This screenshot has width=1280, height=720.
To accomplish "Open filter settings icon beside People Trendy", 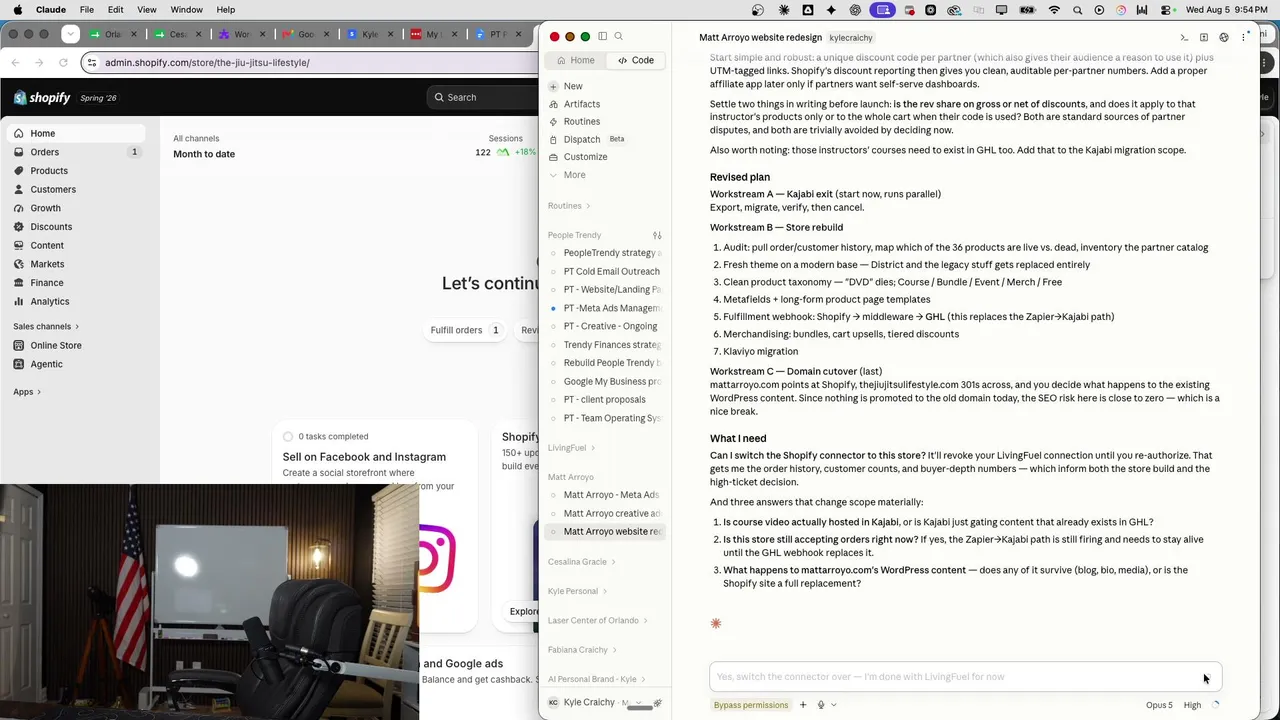I will coord(657,235).
